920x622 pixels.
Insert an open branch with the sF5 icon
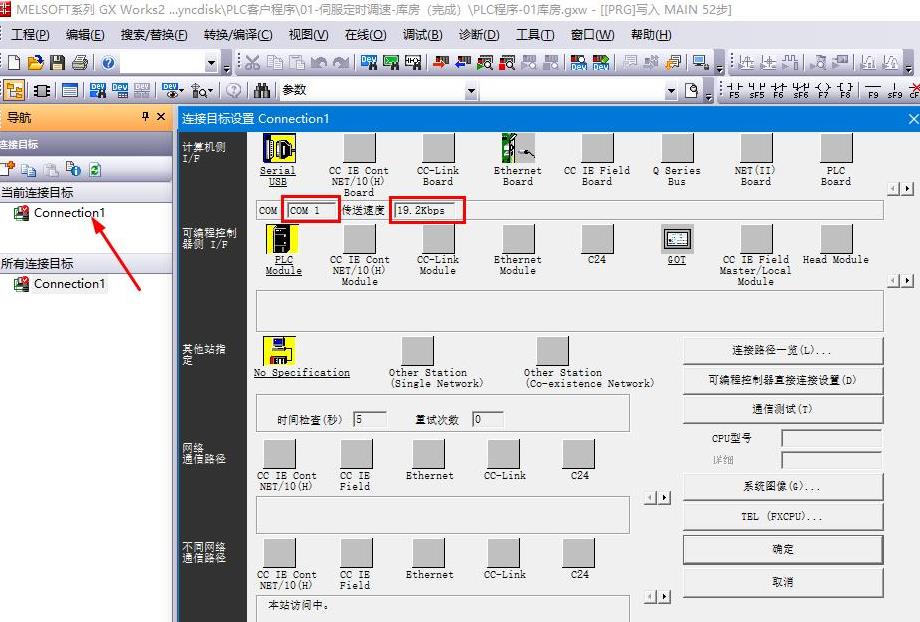click(756, 90)
